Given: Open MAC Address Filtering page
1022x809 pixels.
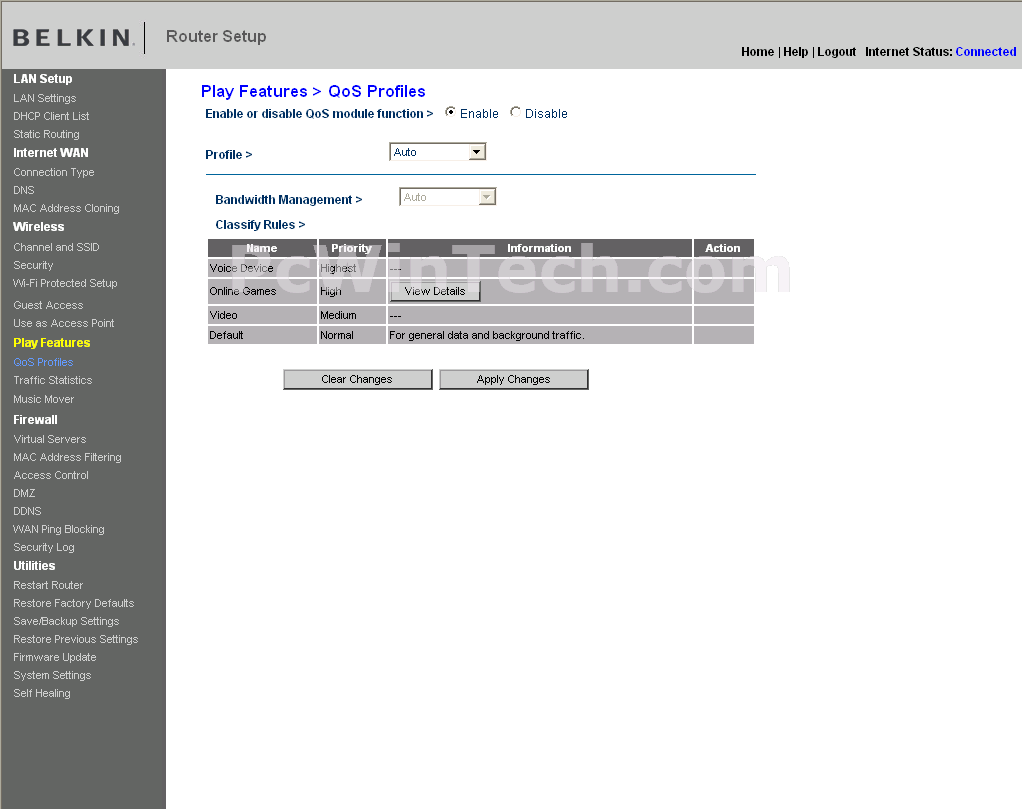Looking at the screenshot, I should pyautogui.click(x=67, y=458).
